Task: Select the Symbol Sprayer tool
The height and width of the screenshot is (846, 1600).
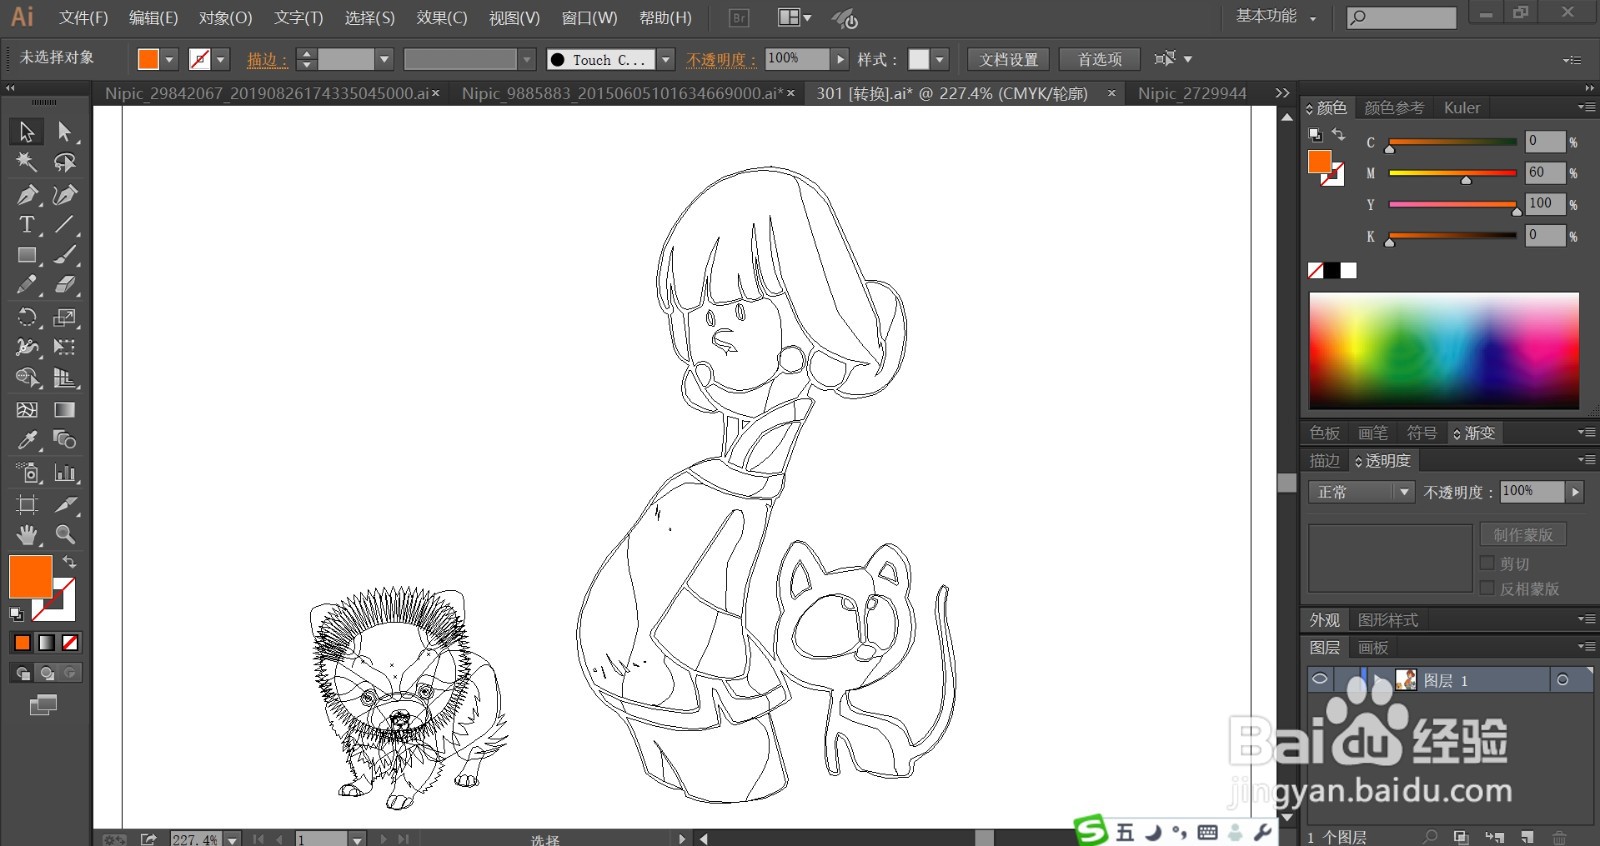Action: point(27,473)
